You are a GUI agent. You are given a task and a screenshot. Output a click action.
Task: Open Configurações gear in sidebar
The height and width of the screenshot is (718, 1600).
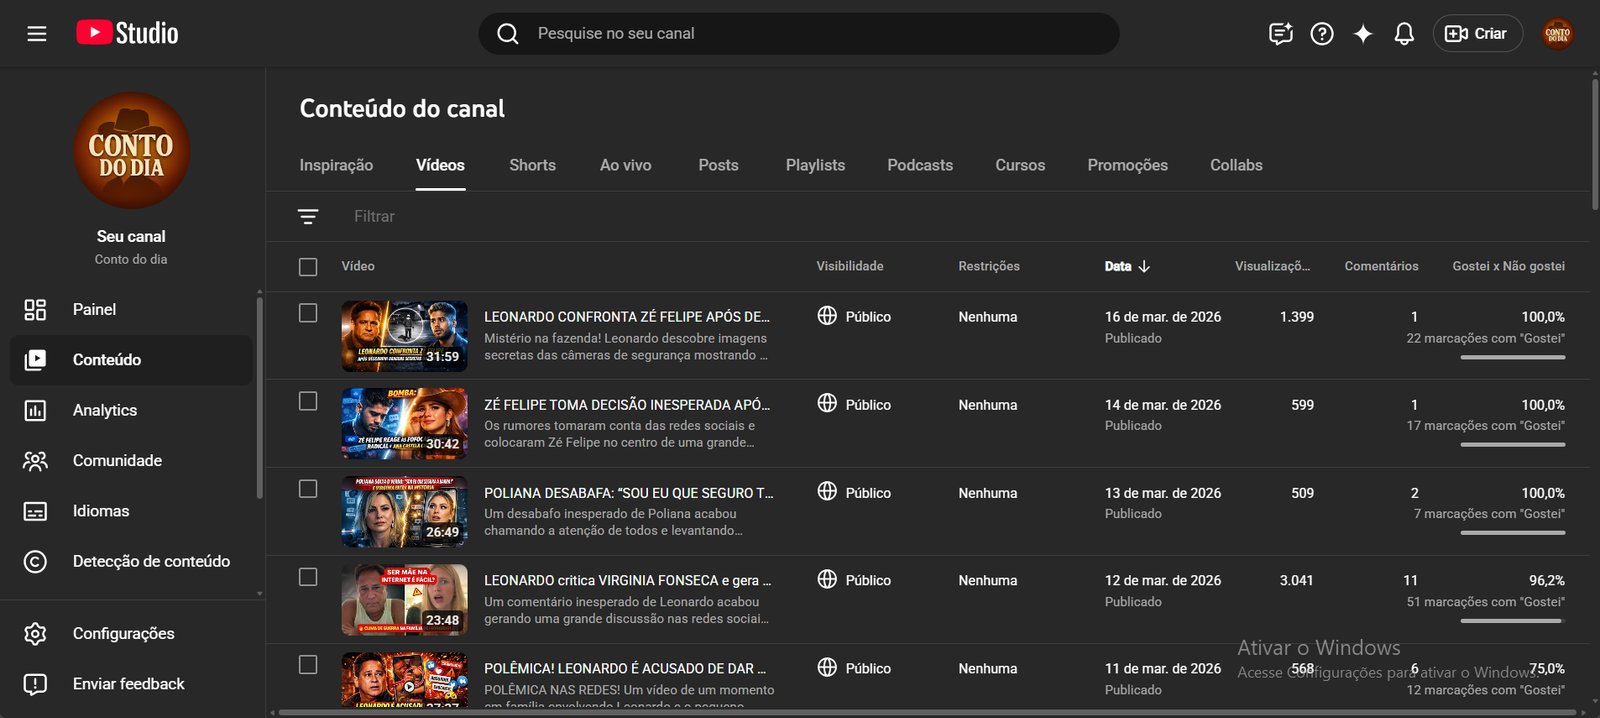[123, 633]
